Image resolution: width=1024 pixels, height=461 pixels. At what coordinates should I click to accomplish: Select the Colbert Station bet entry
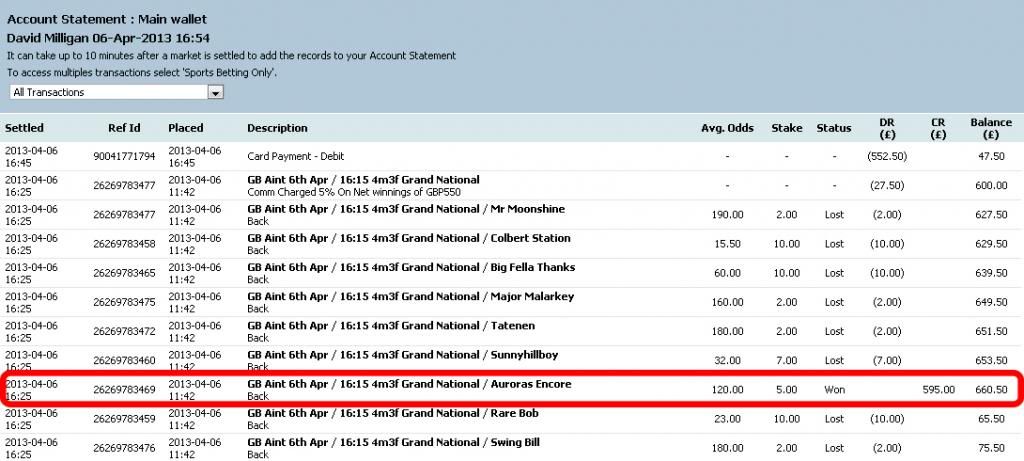coord(512,244)
